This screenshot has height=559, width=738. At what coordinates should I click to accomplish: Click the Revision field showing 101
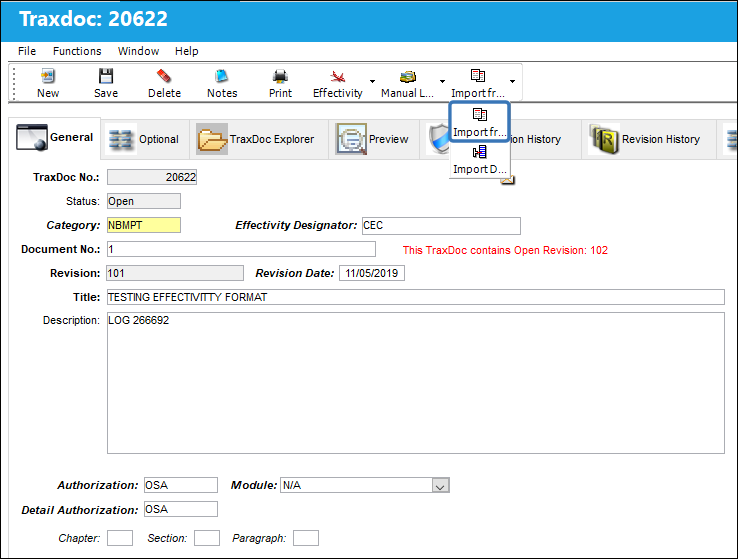175,273
